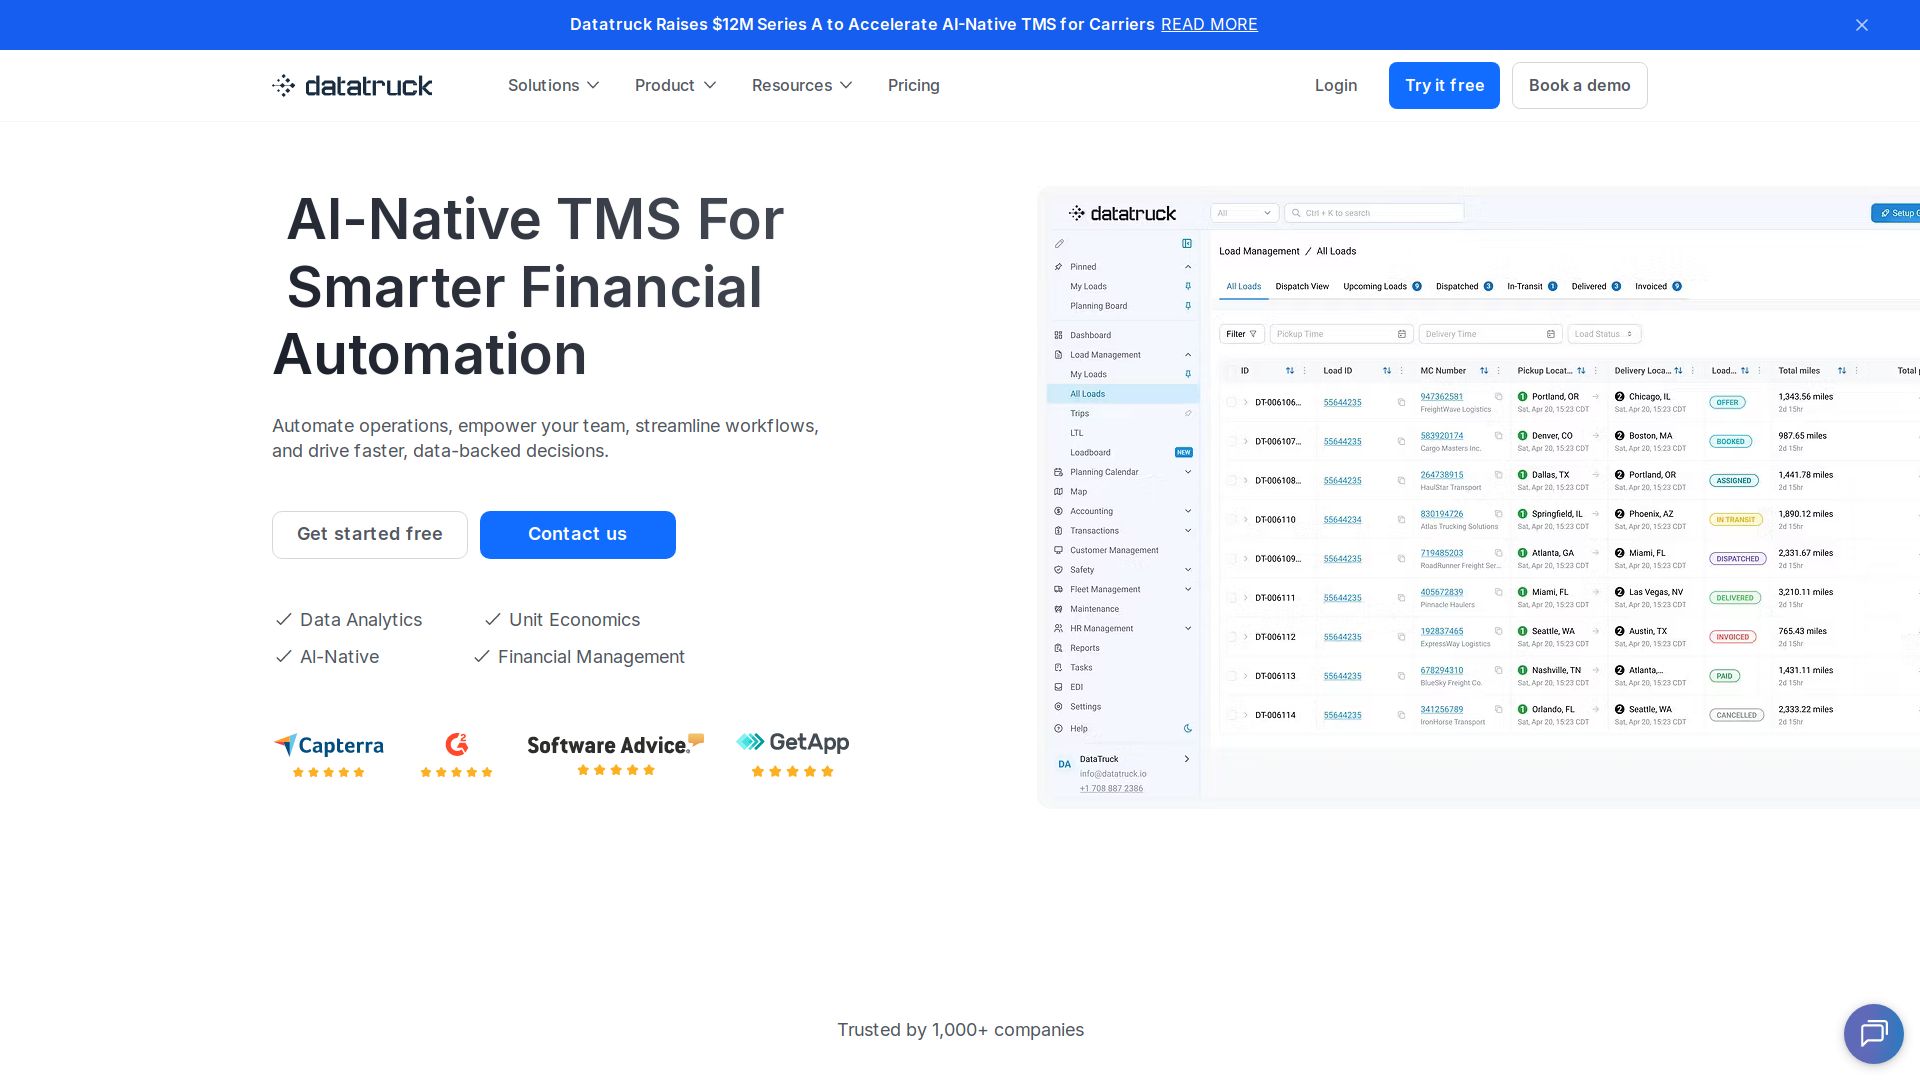Check the box for load DT-006111
Viewport: 1920px width, 1080px height.
(1231, 598)
